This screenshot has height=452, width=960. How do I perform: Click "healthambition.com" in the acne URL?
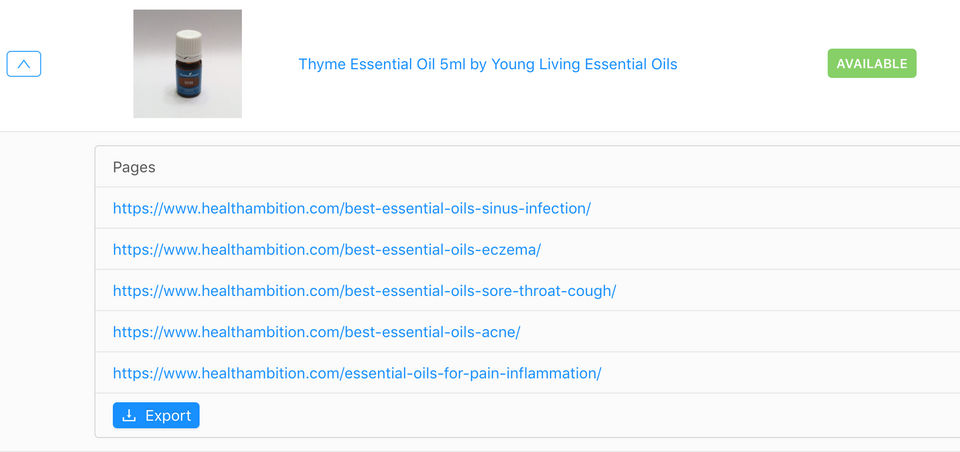pyautogui.click(x=270, y=332)
